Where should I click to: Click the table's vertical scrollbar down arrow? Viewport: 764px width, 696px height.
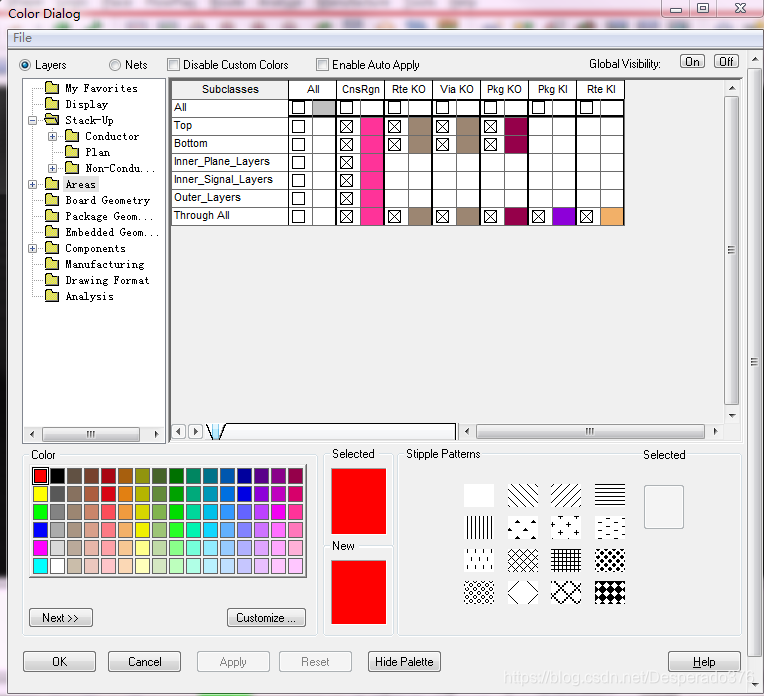coord(732,416)
